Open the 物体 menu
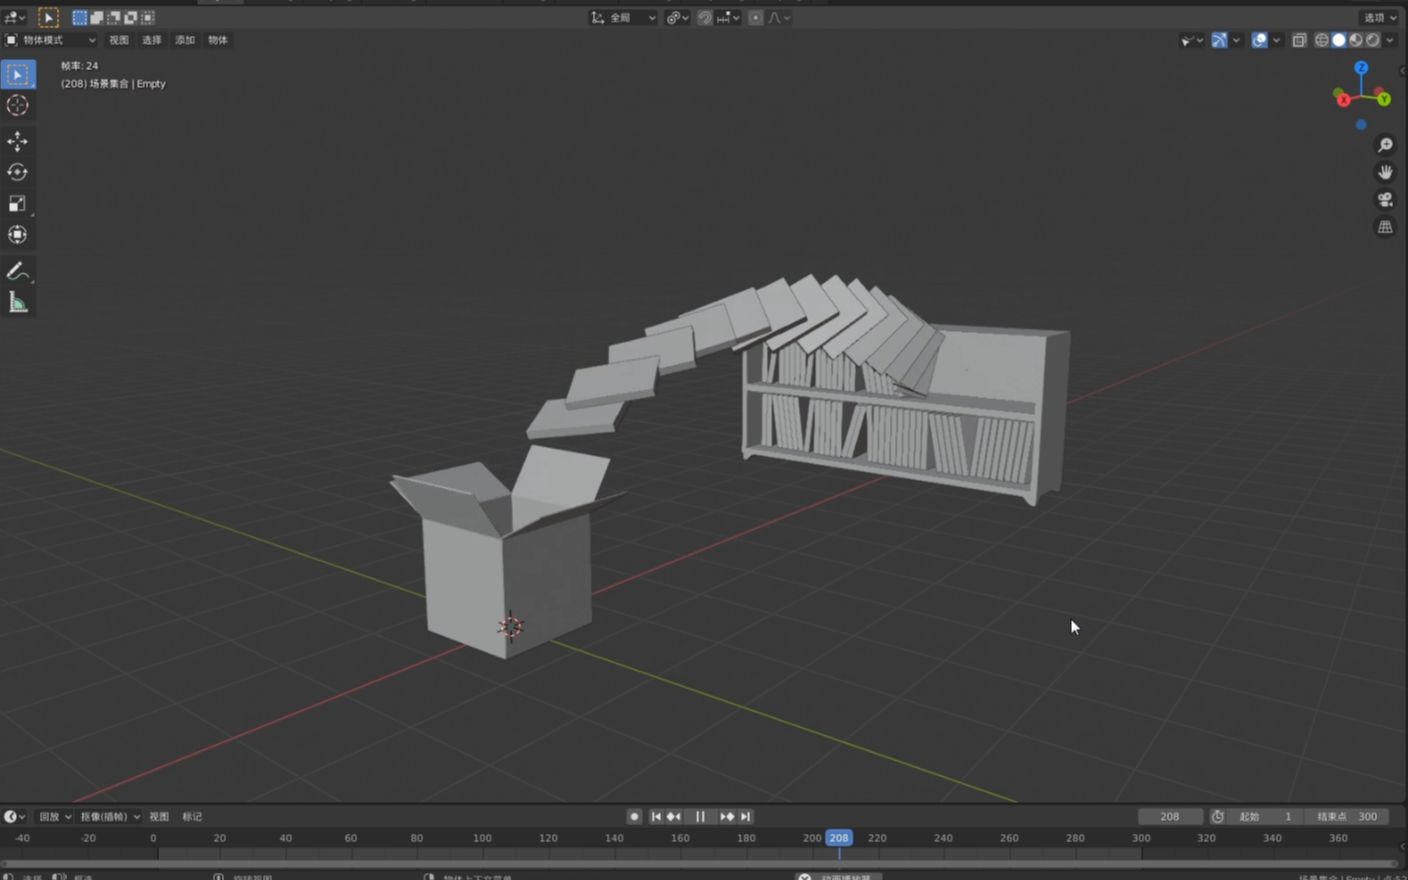This screenshot has width=1408, height=880. 218,40
